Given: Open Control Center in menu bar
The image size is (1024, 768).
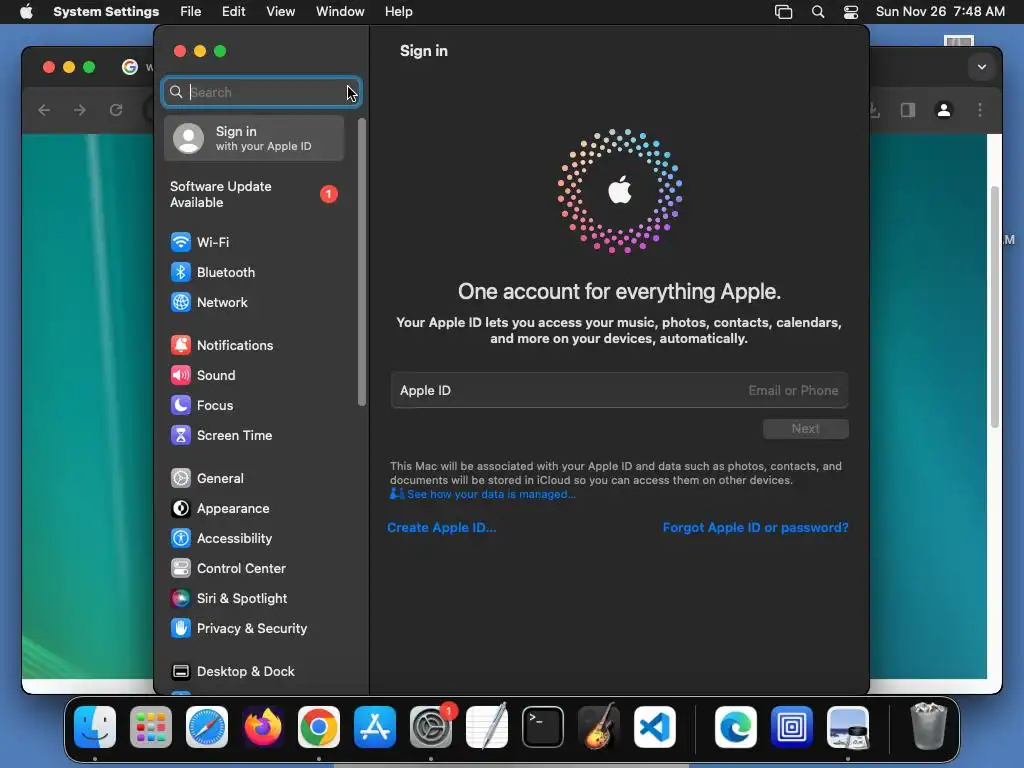Looking at the screenshot, I should coord(850,12).
